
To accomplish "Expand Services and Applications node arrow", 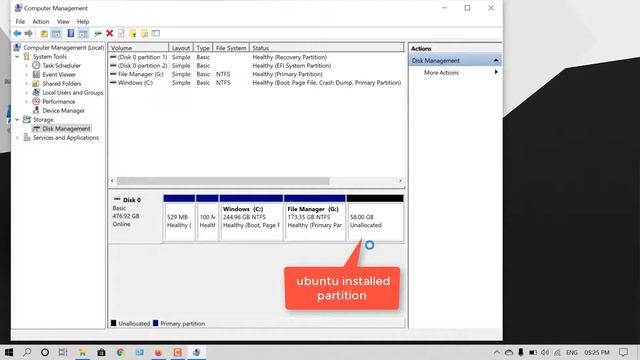I will click(17, 138).
